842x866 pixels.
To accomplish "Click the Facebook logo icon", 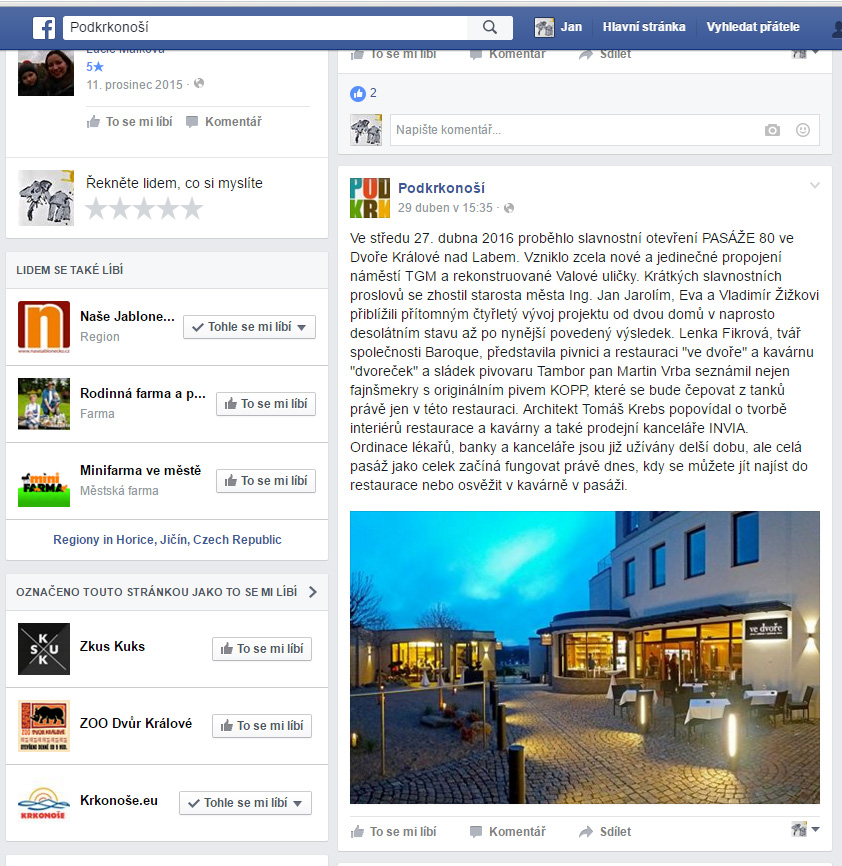I will [44, 28].
